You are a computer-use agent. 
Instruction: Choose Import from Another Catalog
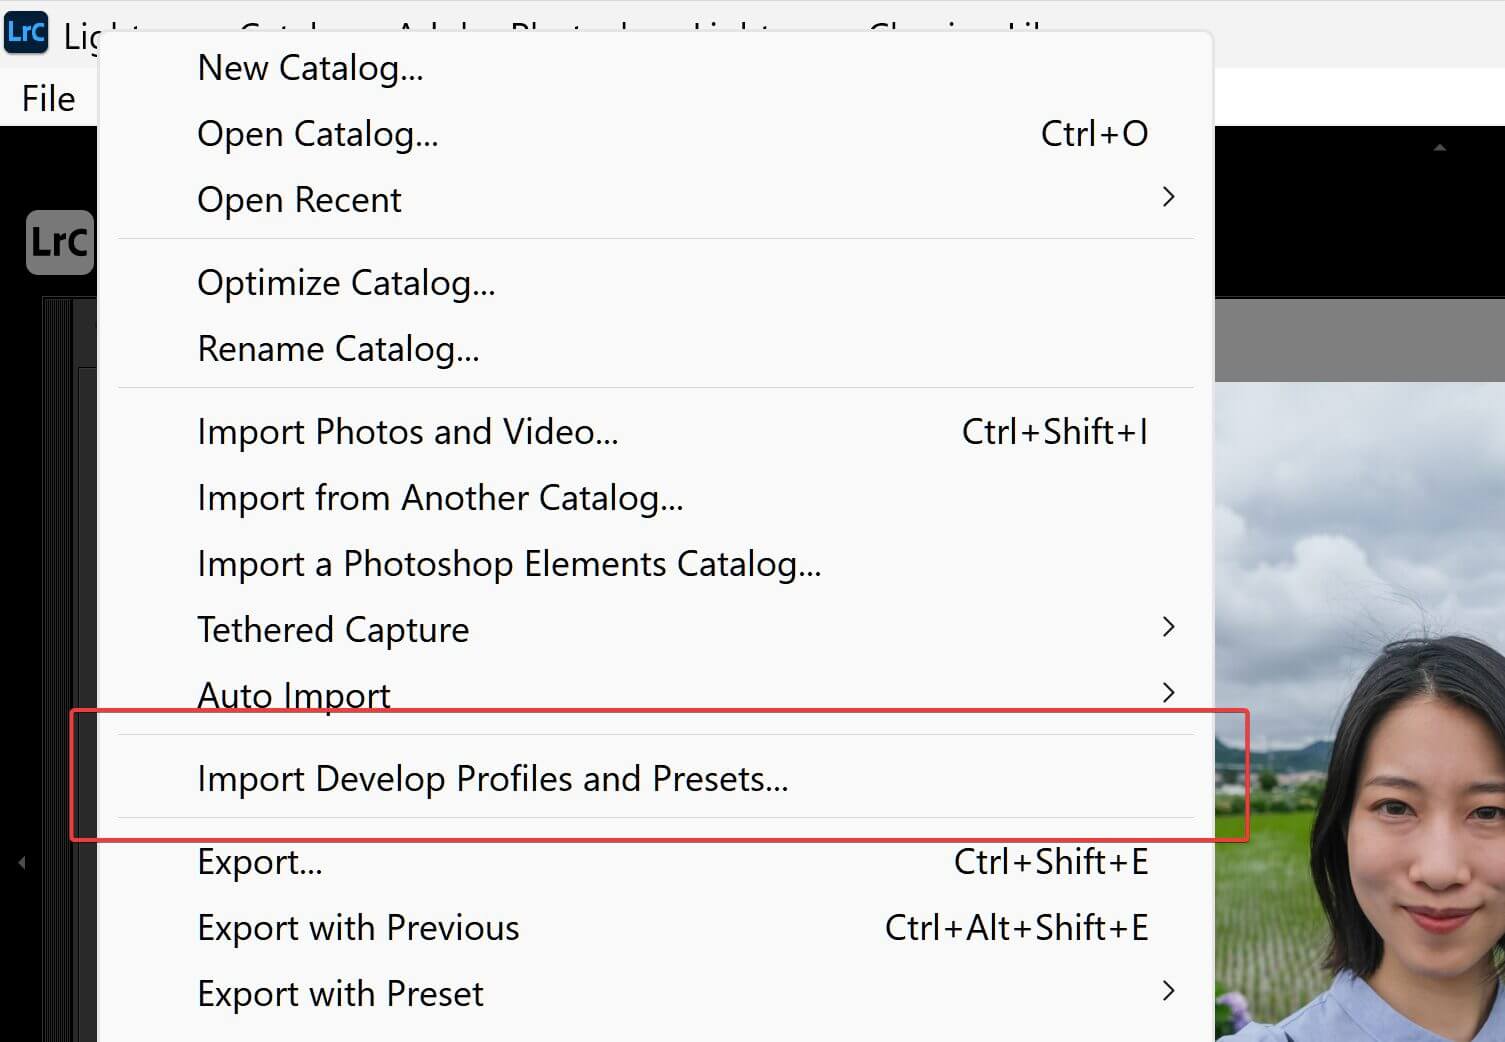point(440,497)
